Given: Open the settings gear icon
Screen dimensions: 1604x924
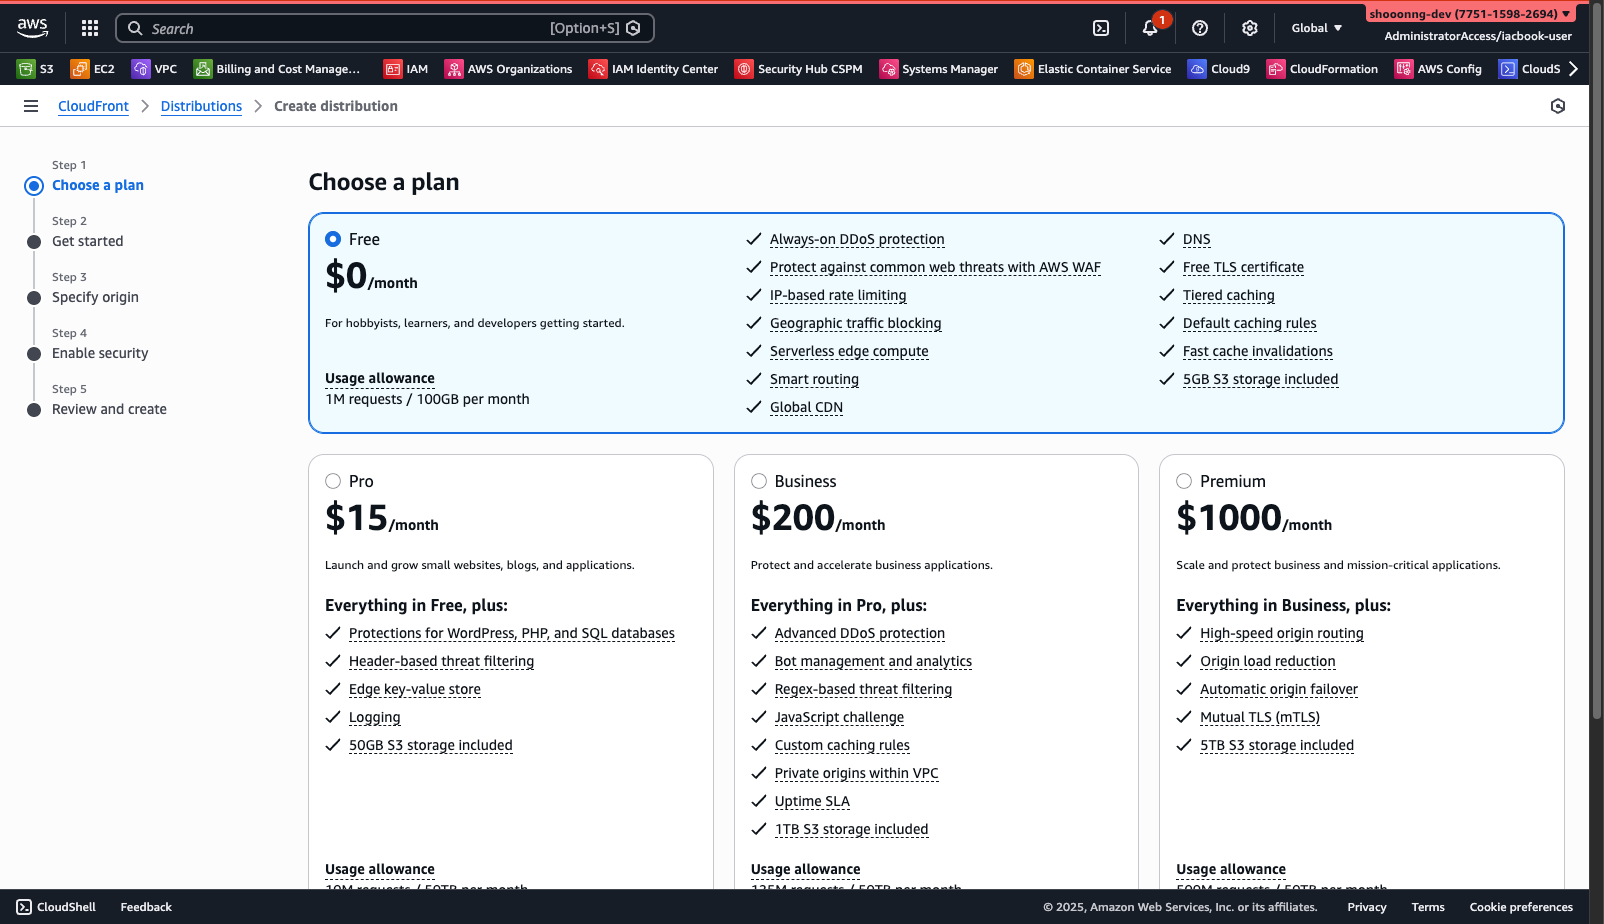Looking at the screenshot, I should click(x=1250, y=28).
